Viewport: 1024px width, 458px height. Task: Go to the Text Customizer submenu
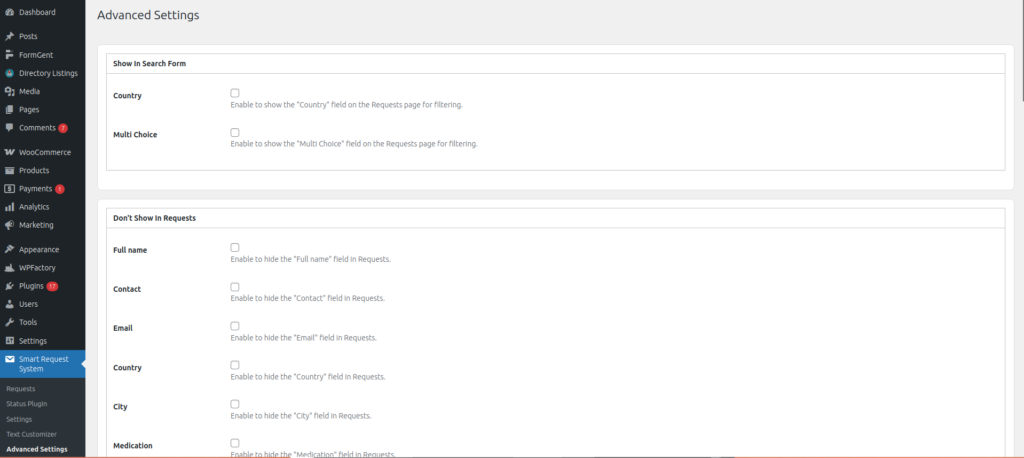click(31, 434)
